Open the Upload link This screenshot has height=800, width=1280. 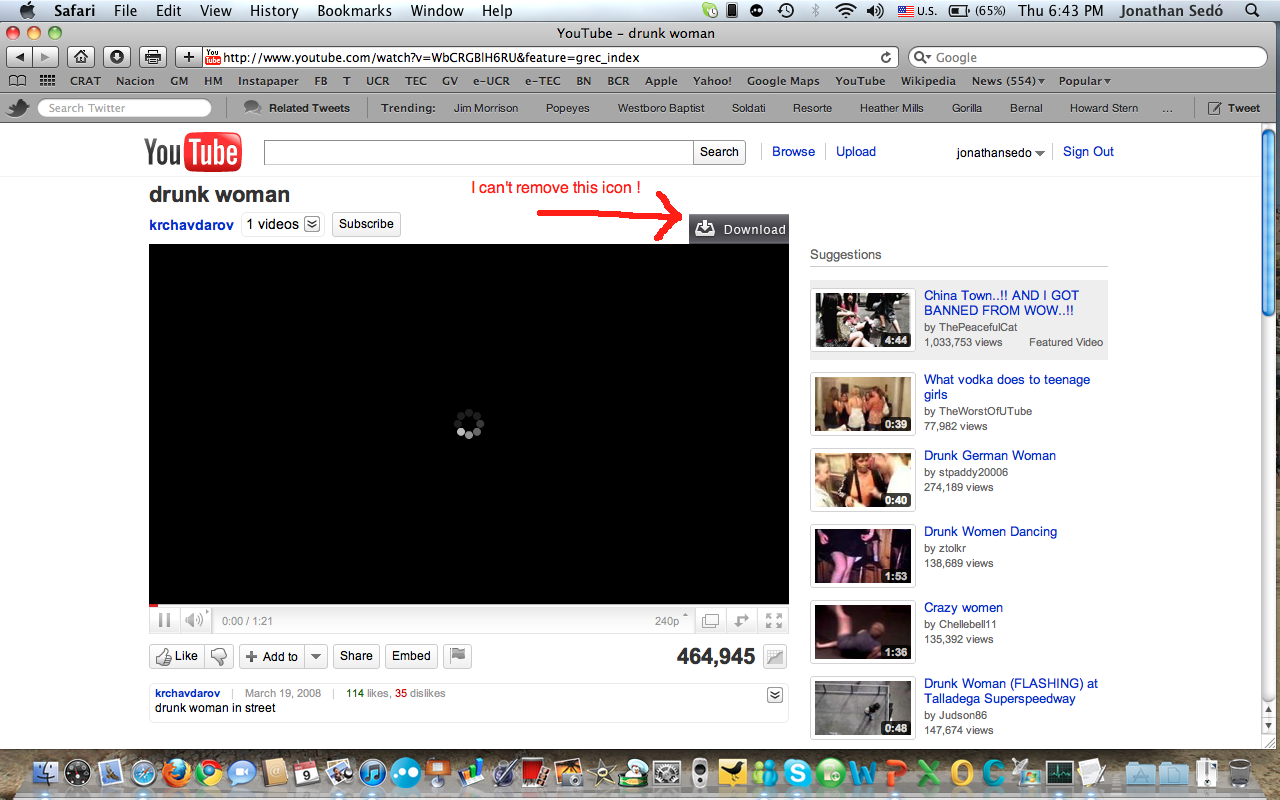click(x=856, y=152)
